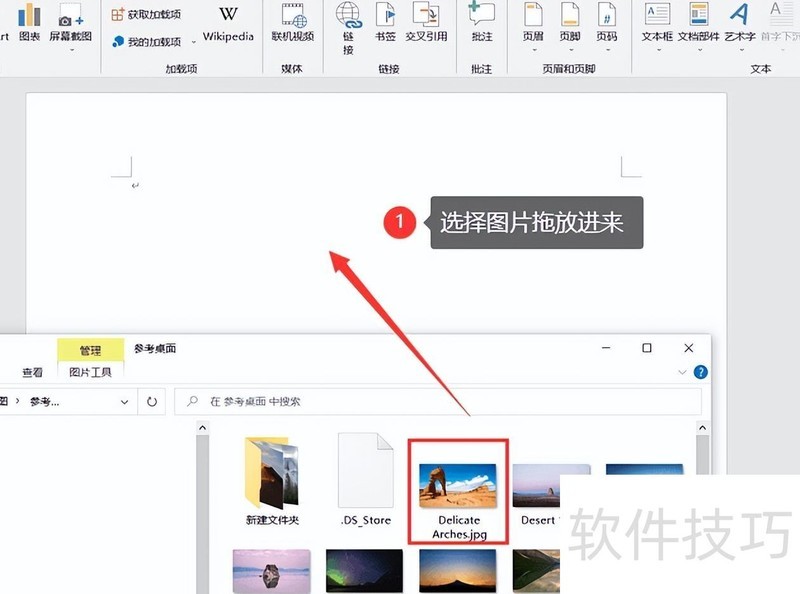800x594 pixels.
Task: Open the 图片工具 tab in Explorer
Action: coord(90,372)
